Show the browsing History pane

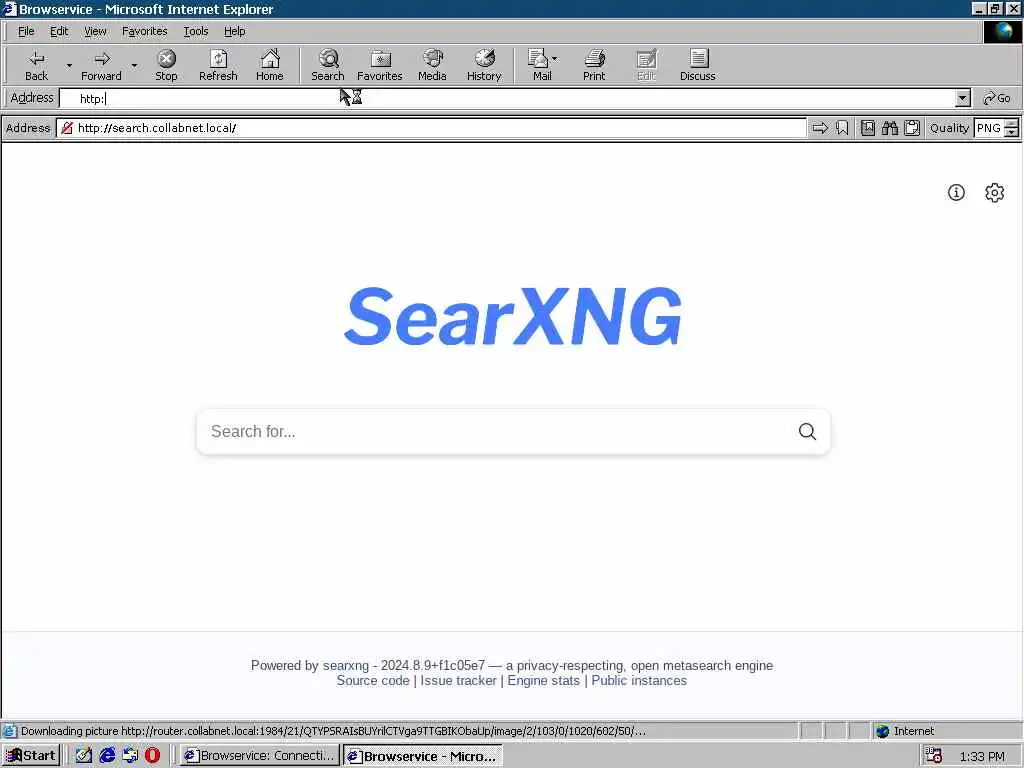pos(484,65)
